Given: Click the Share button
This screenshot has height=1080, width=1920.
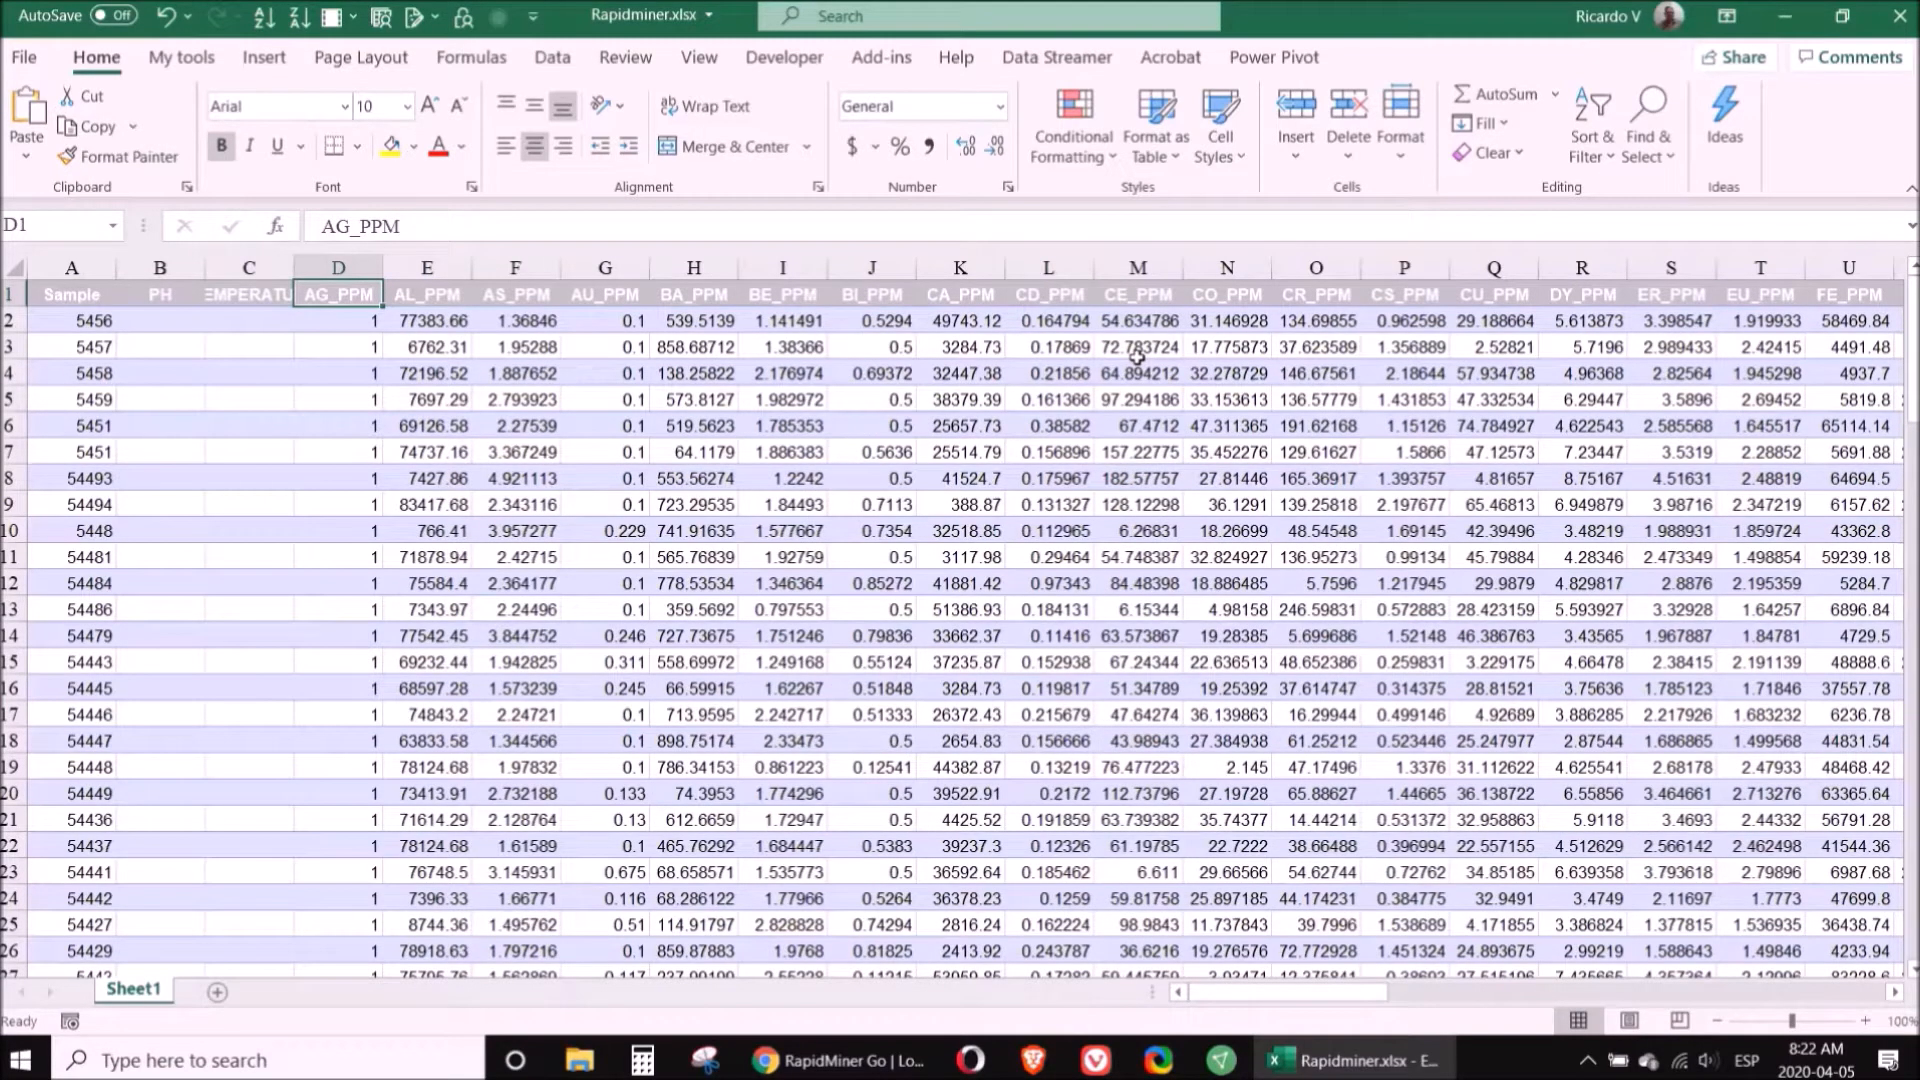Looking at the screenshot, I should 1734,57.
